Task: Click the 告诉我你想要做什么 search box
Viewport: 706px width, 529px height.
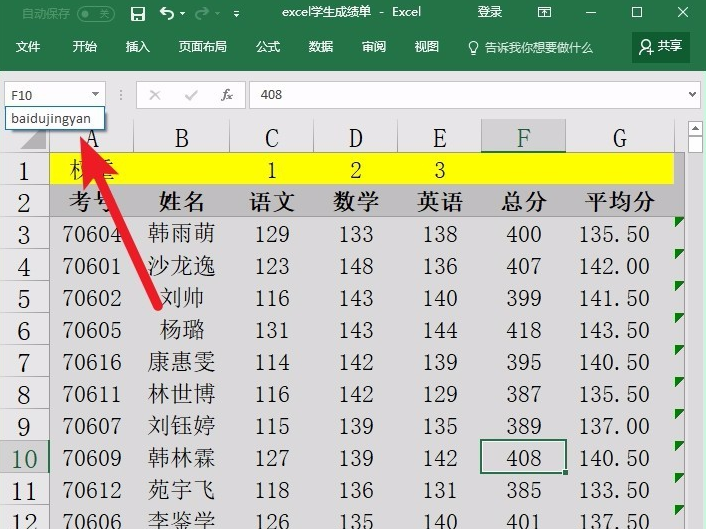Action: pos(530,47)
